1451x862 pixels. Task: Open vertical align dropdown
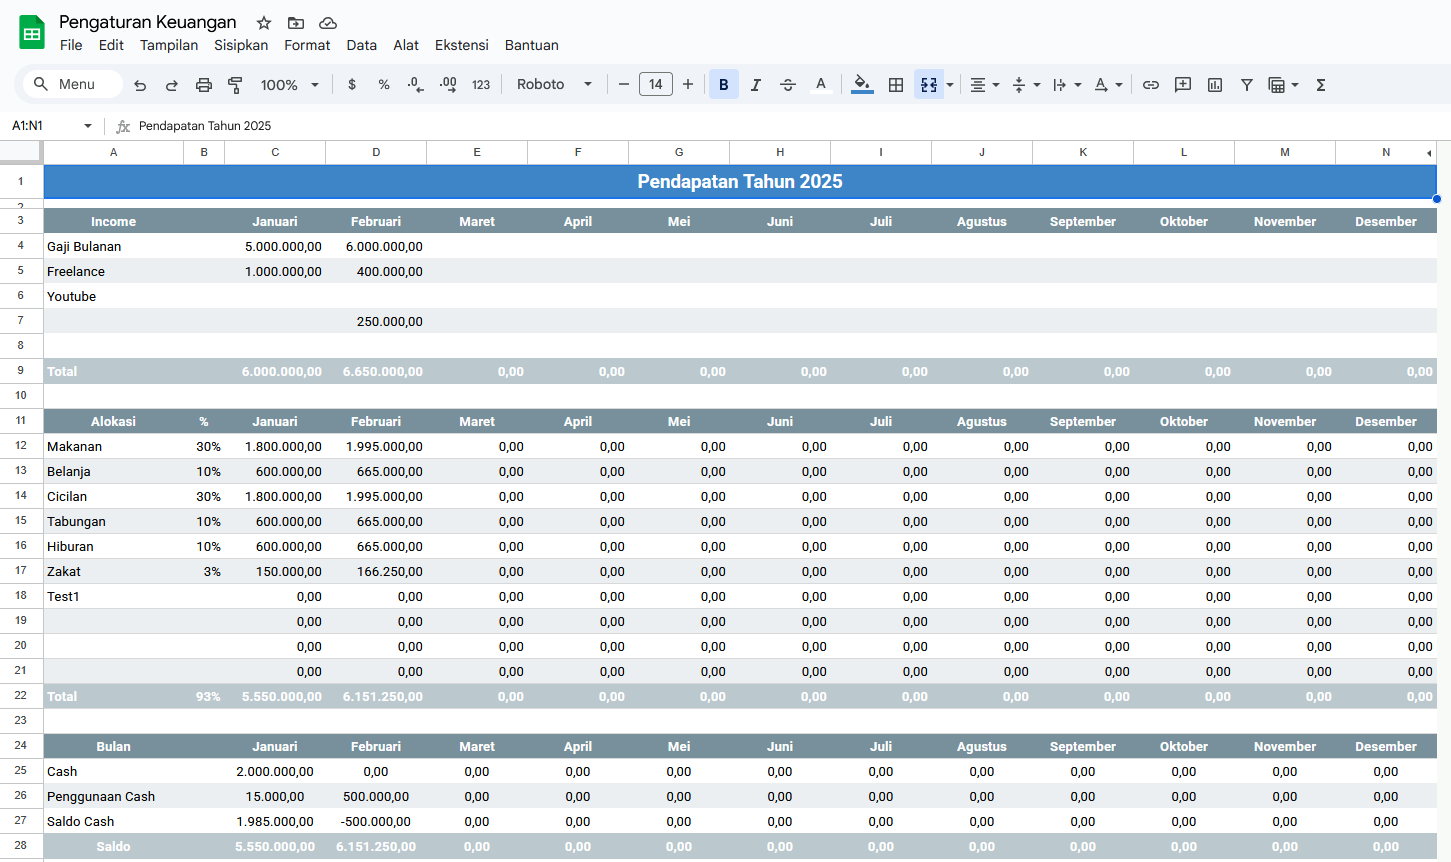tap(1026, 85)
